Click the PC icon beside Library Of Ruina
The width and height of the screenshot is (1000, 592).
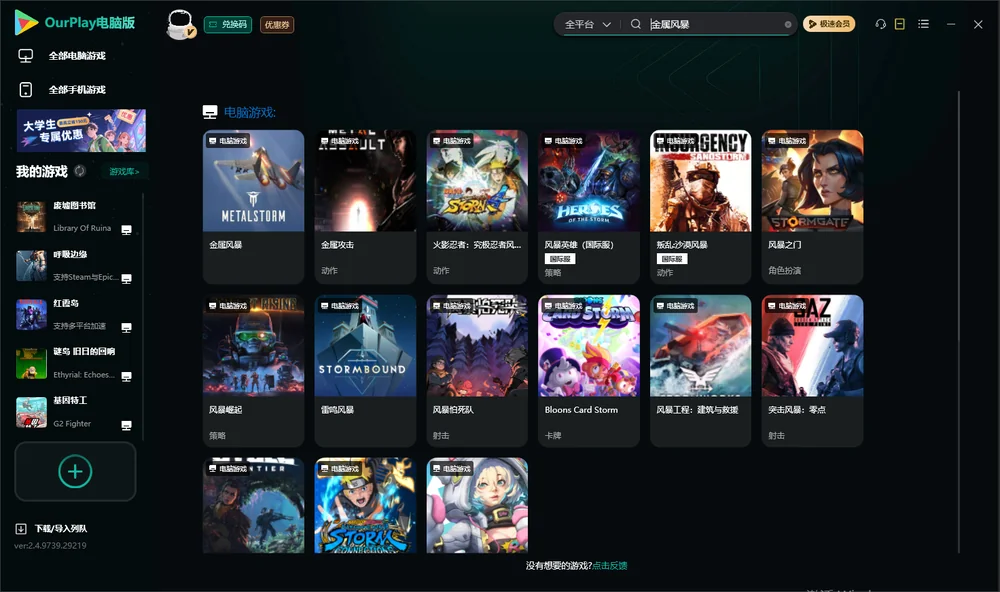(126, 230)
